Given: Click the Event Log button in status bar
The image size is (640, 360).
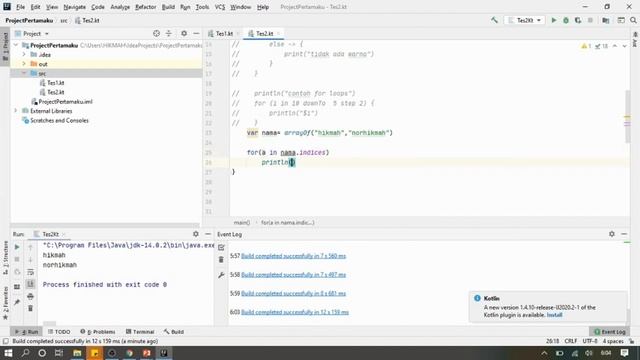Looking at the screenshot, I should 609,331.
